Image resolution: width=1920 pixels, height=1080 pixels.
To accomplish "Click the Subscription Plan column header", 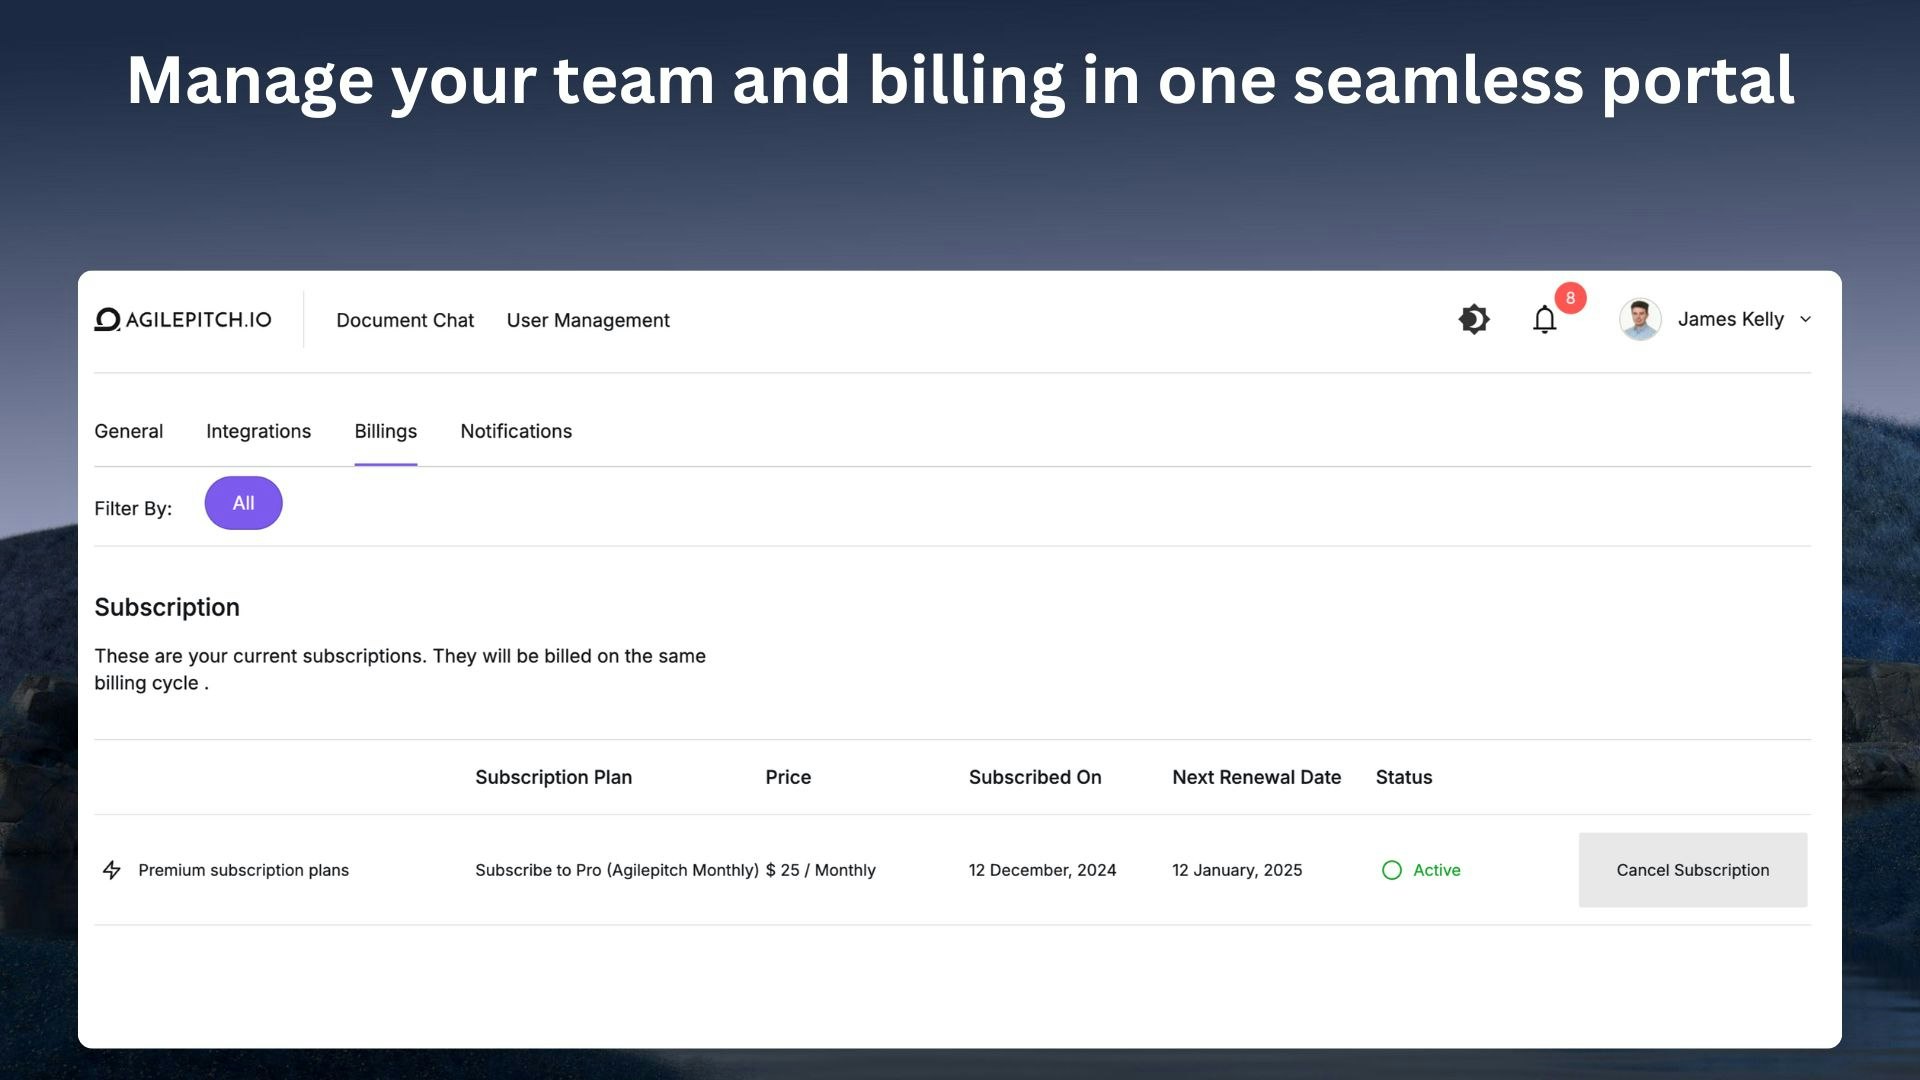I will (553, 778).
